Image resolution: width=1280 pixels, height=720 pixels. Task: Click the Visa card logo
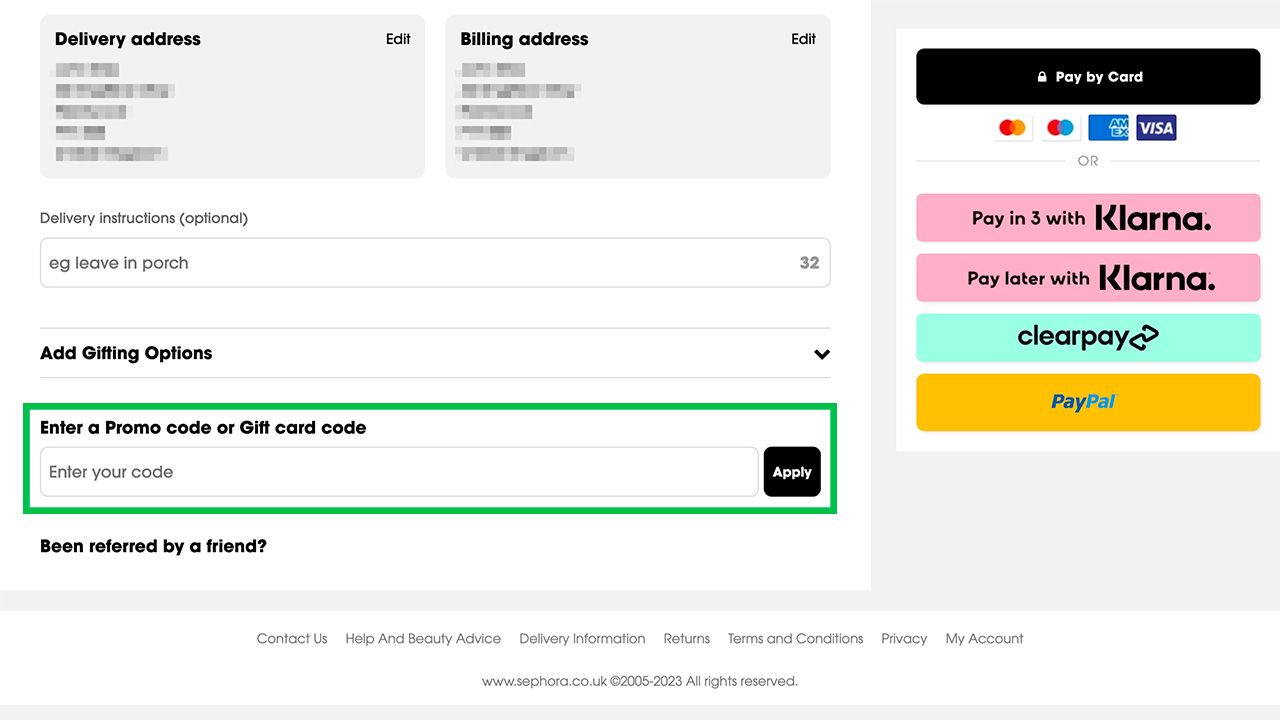[1156, 128]
